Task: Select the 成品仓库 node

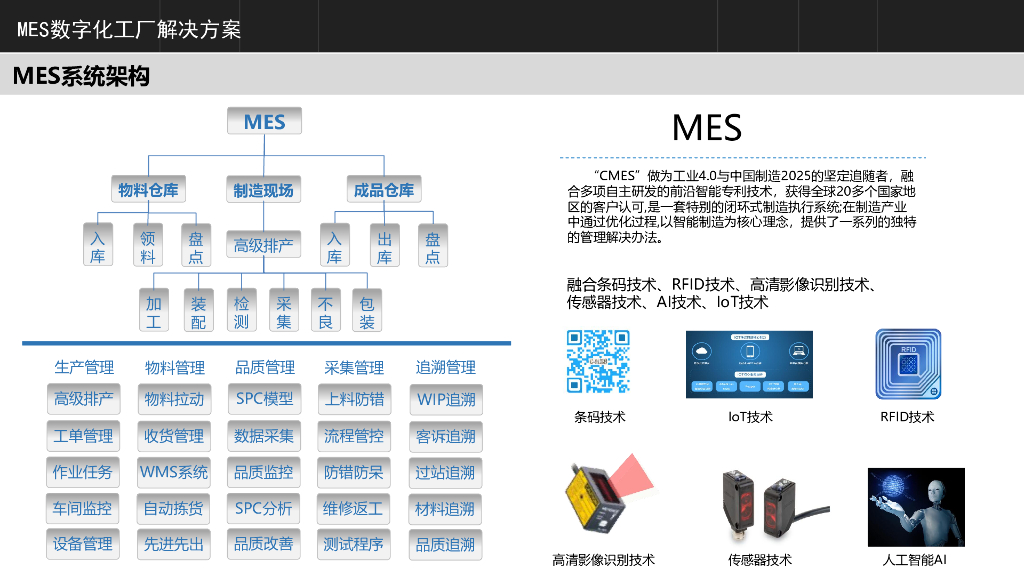Action: click(384, 190)
